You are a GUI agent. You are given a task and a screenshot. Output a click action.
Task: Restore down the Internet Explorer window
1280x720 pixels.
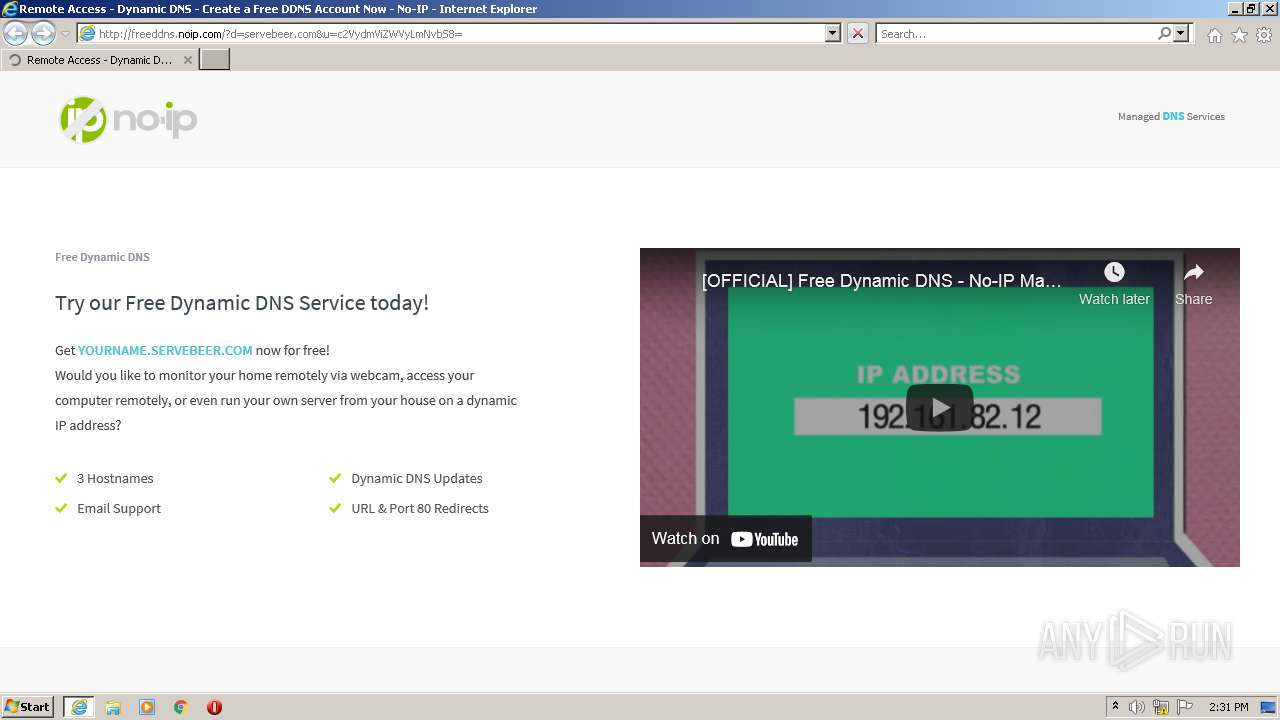pos(1250,8)
